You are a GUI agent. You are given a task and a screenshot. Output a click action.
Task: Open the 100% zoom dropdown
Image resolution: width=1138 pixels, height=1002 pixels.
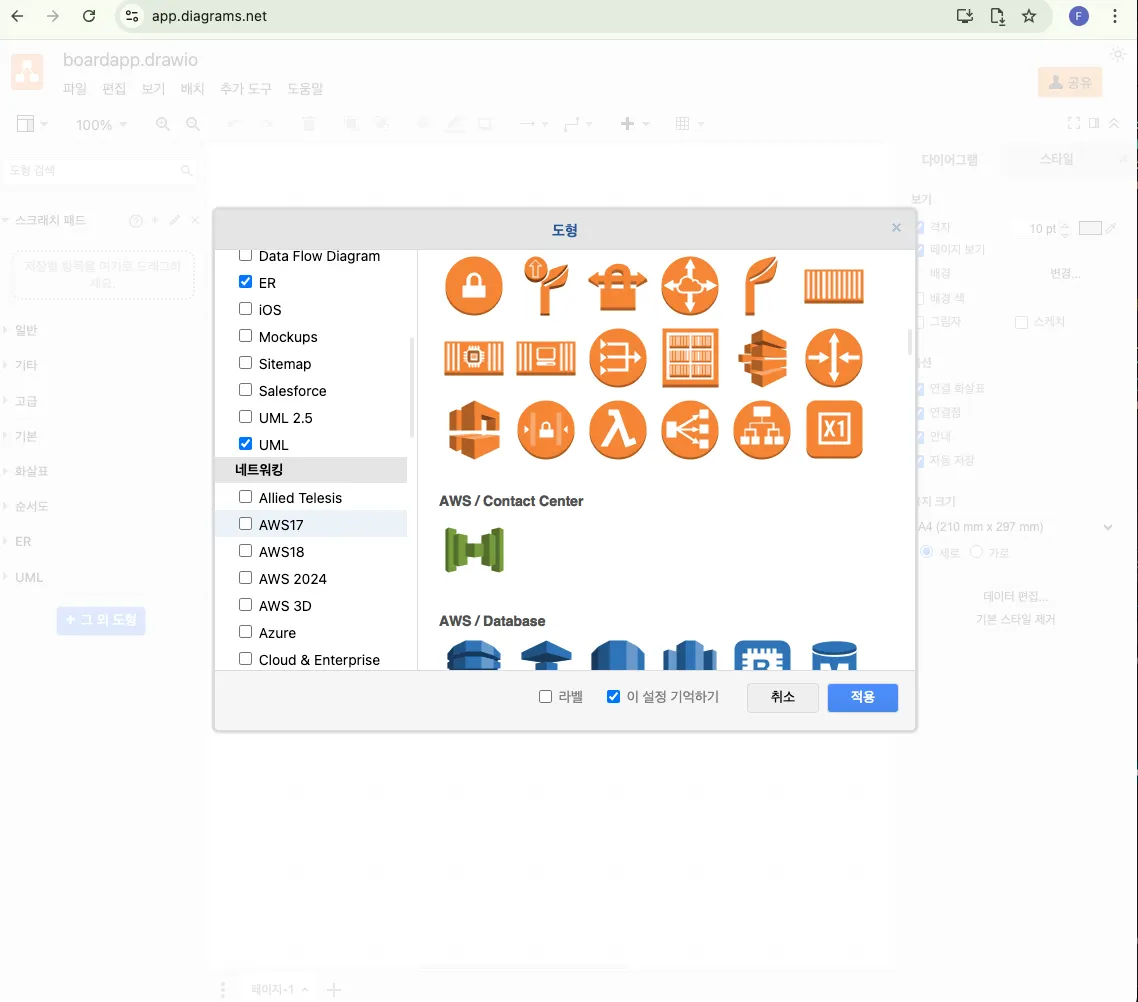pyautogui.click(x=102, y=125)
